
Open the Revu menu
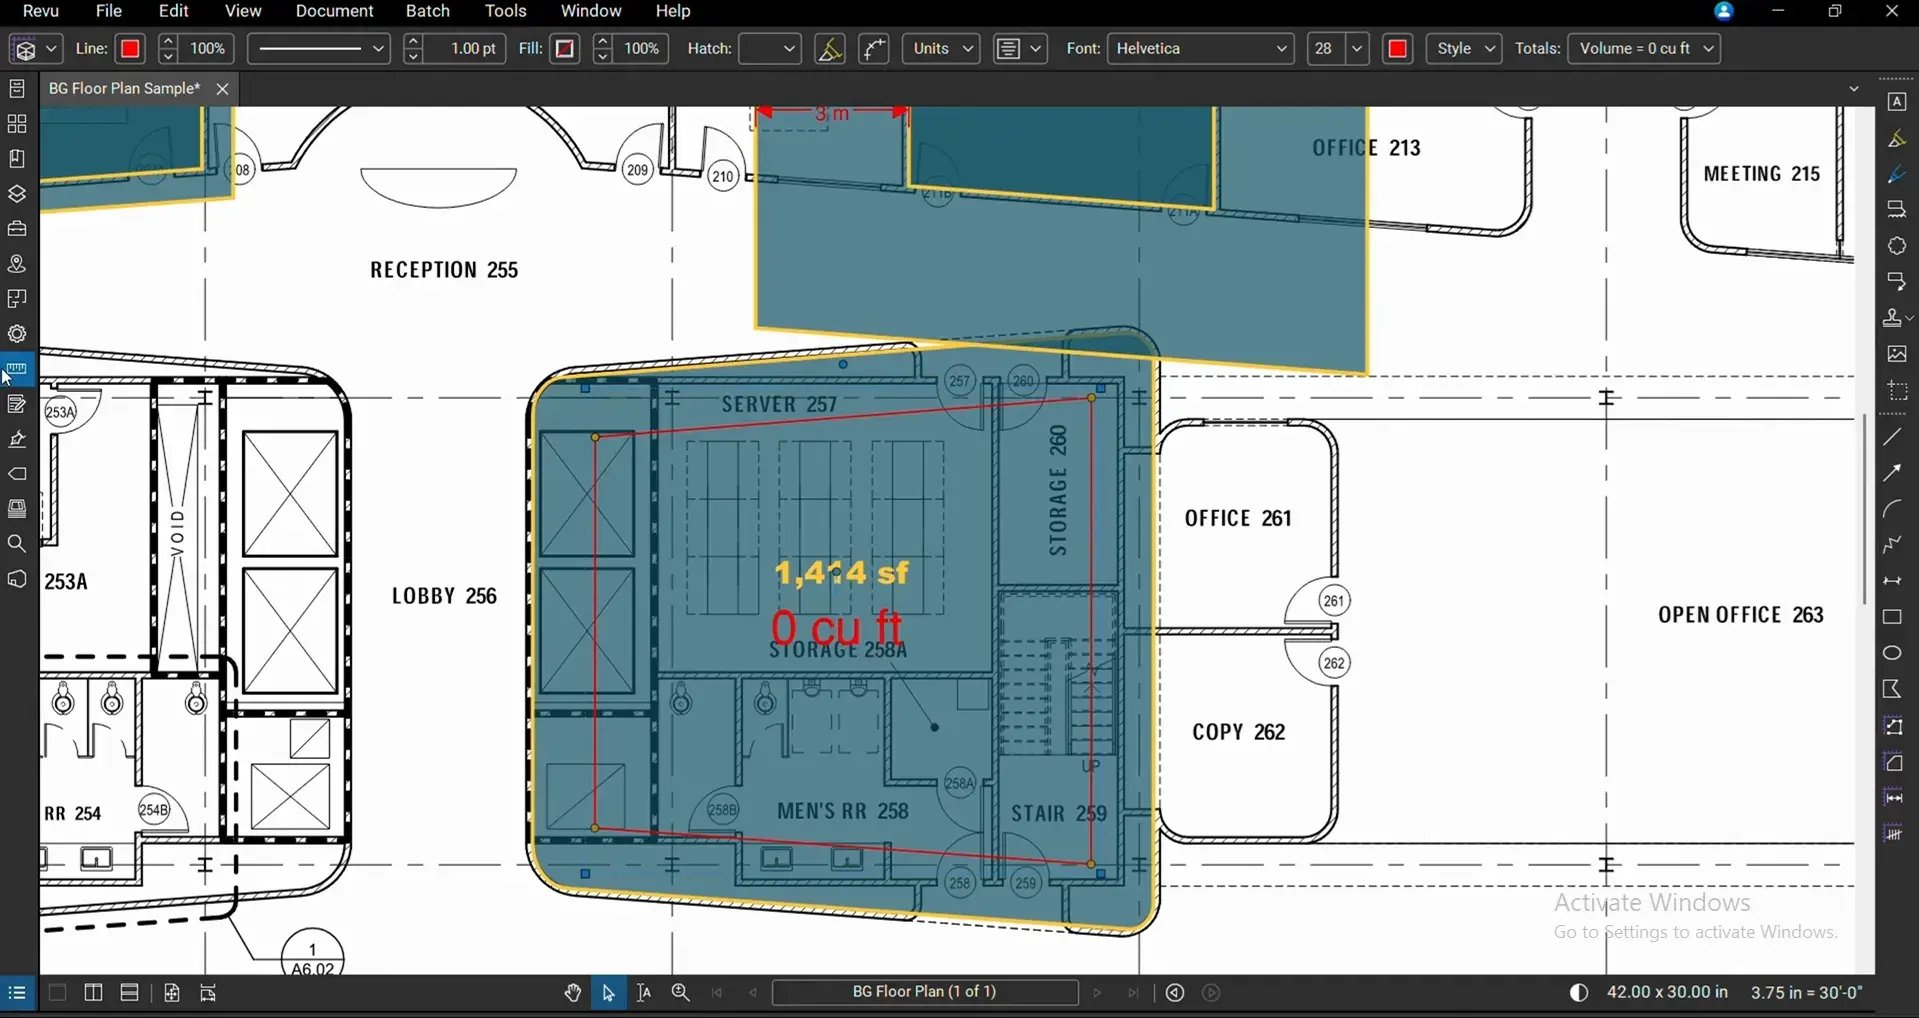pyautogui.click(x=41, y=11)
